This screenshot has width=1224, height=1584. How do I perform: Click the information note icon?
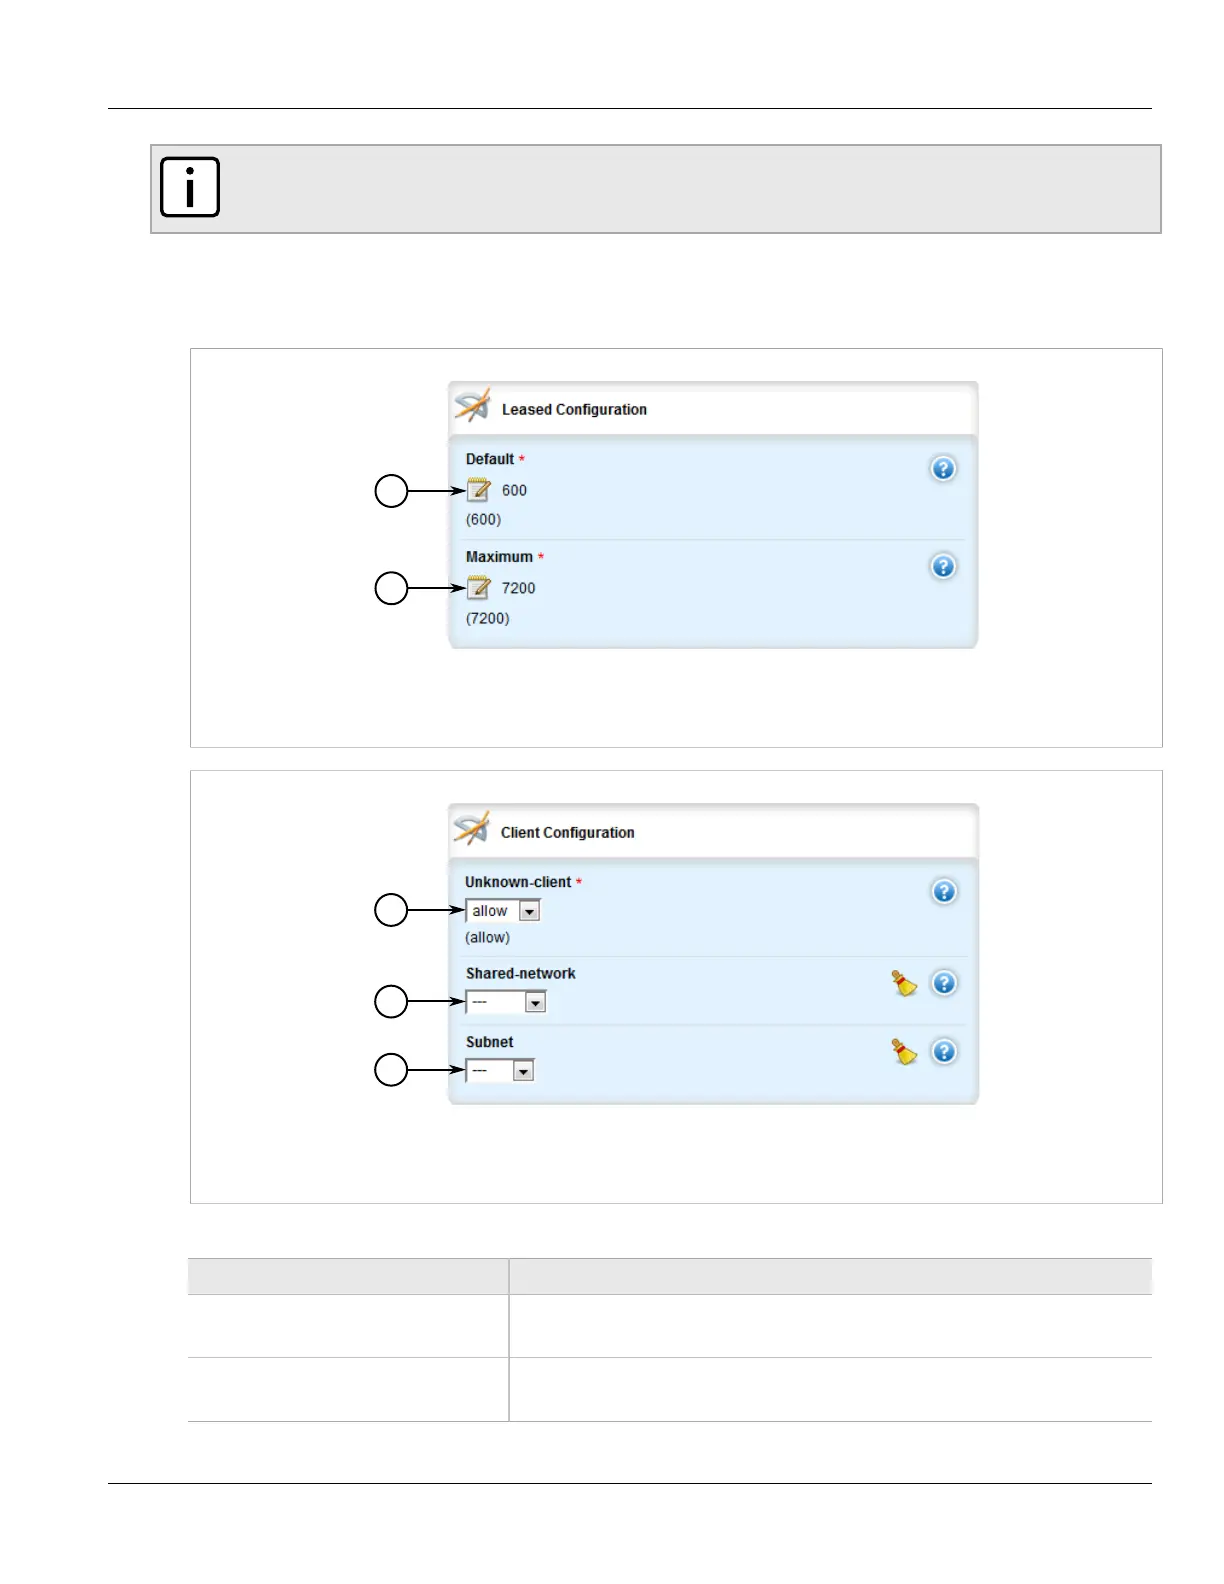[x=190, y=187]
